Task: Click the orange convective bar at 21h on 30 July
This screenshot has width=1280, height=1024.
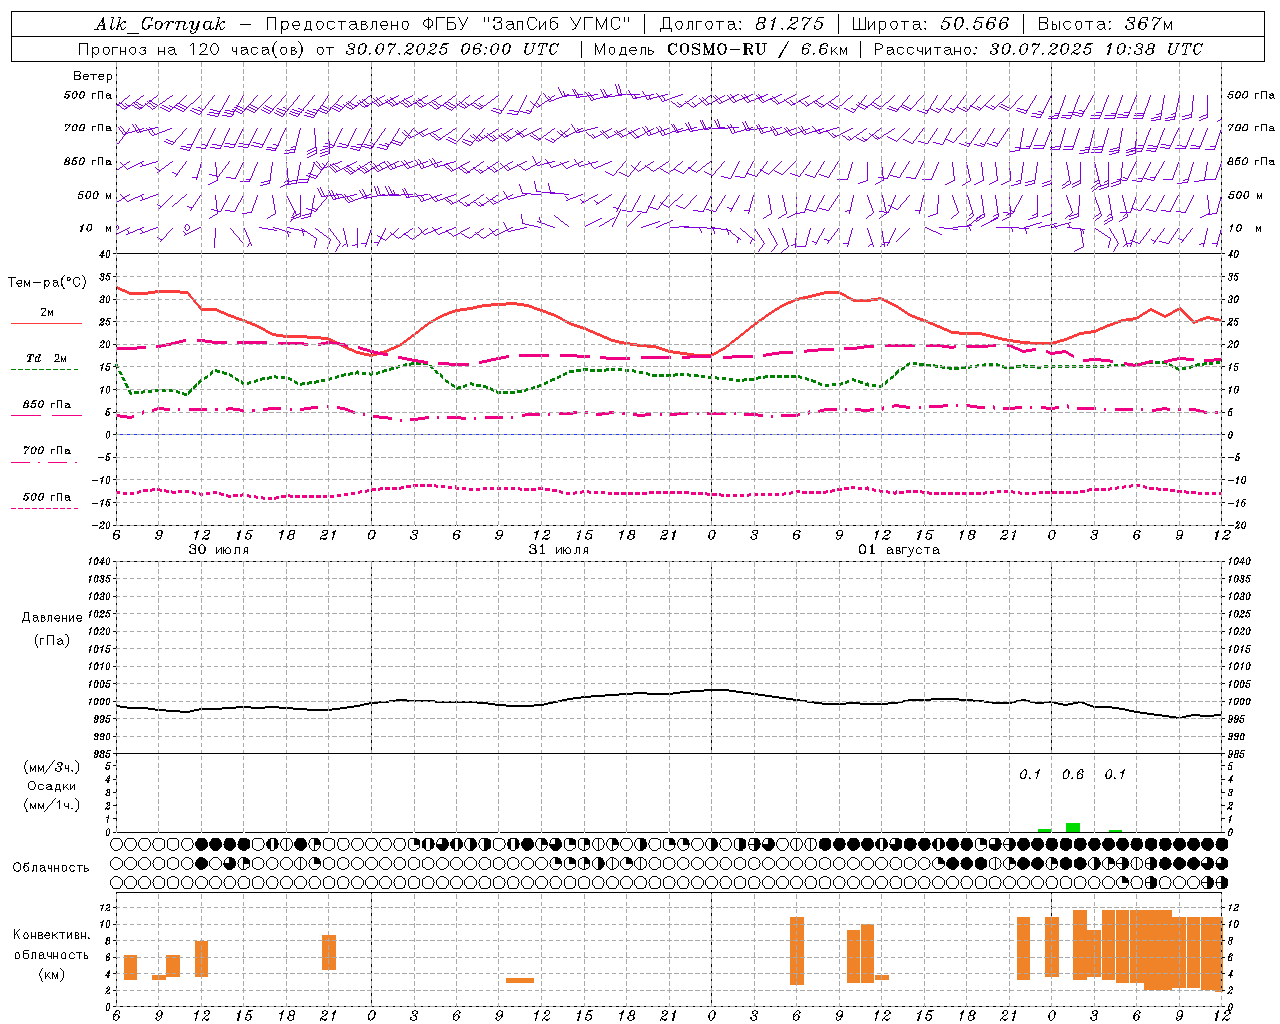Action: tap(329, 952)
